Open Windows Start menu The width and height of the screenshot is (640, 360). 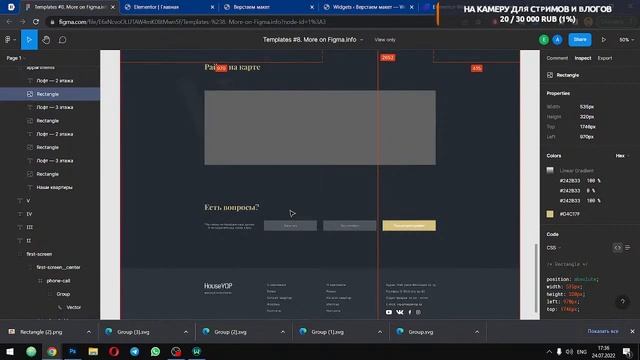(10, 351)
